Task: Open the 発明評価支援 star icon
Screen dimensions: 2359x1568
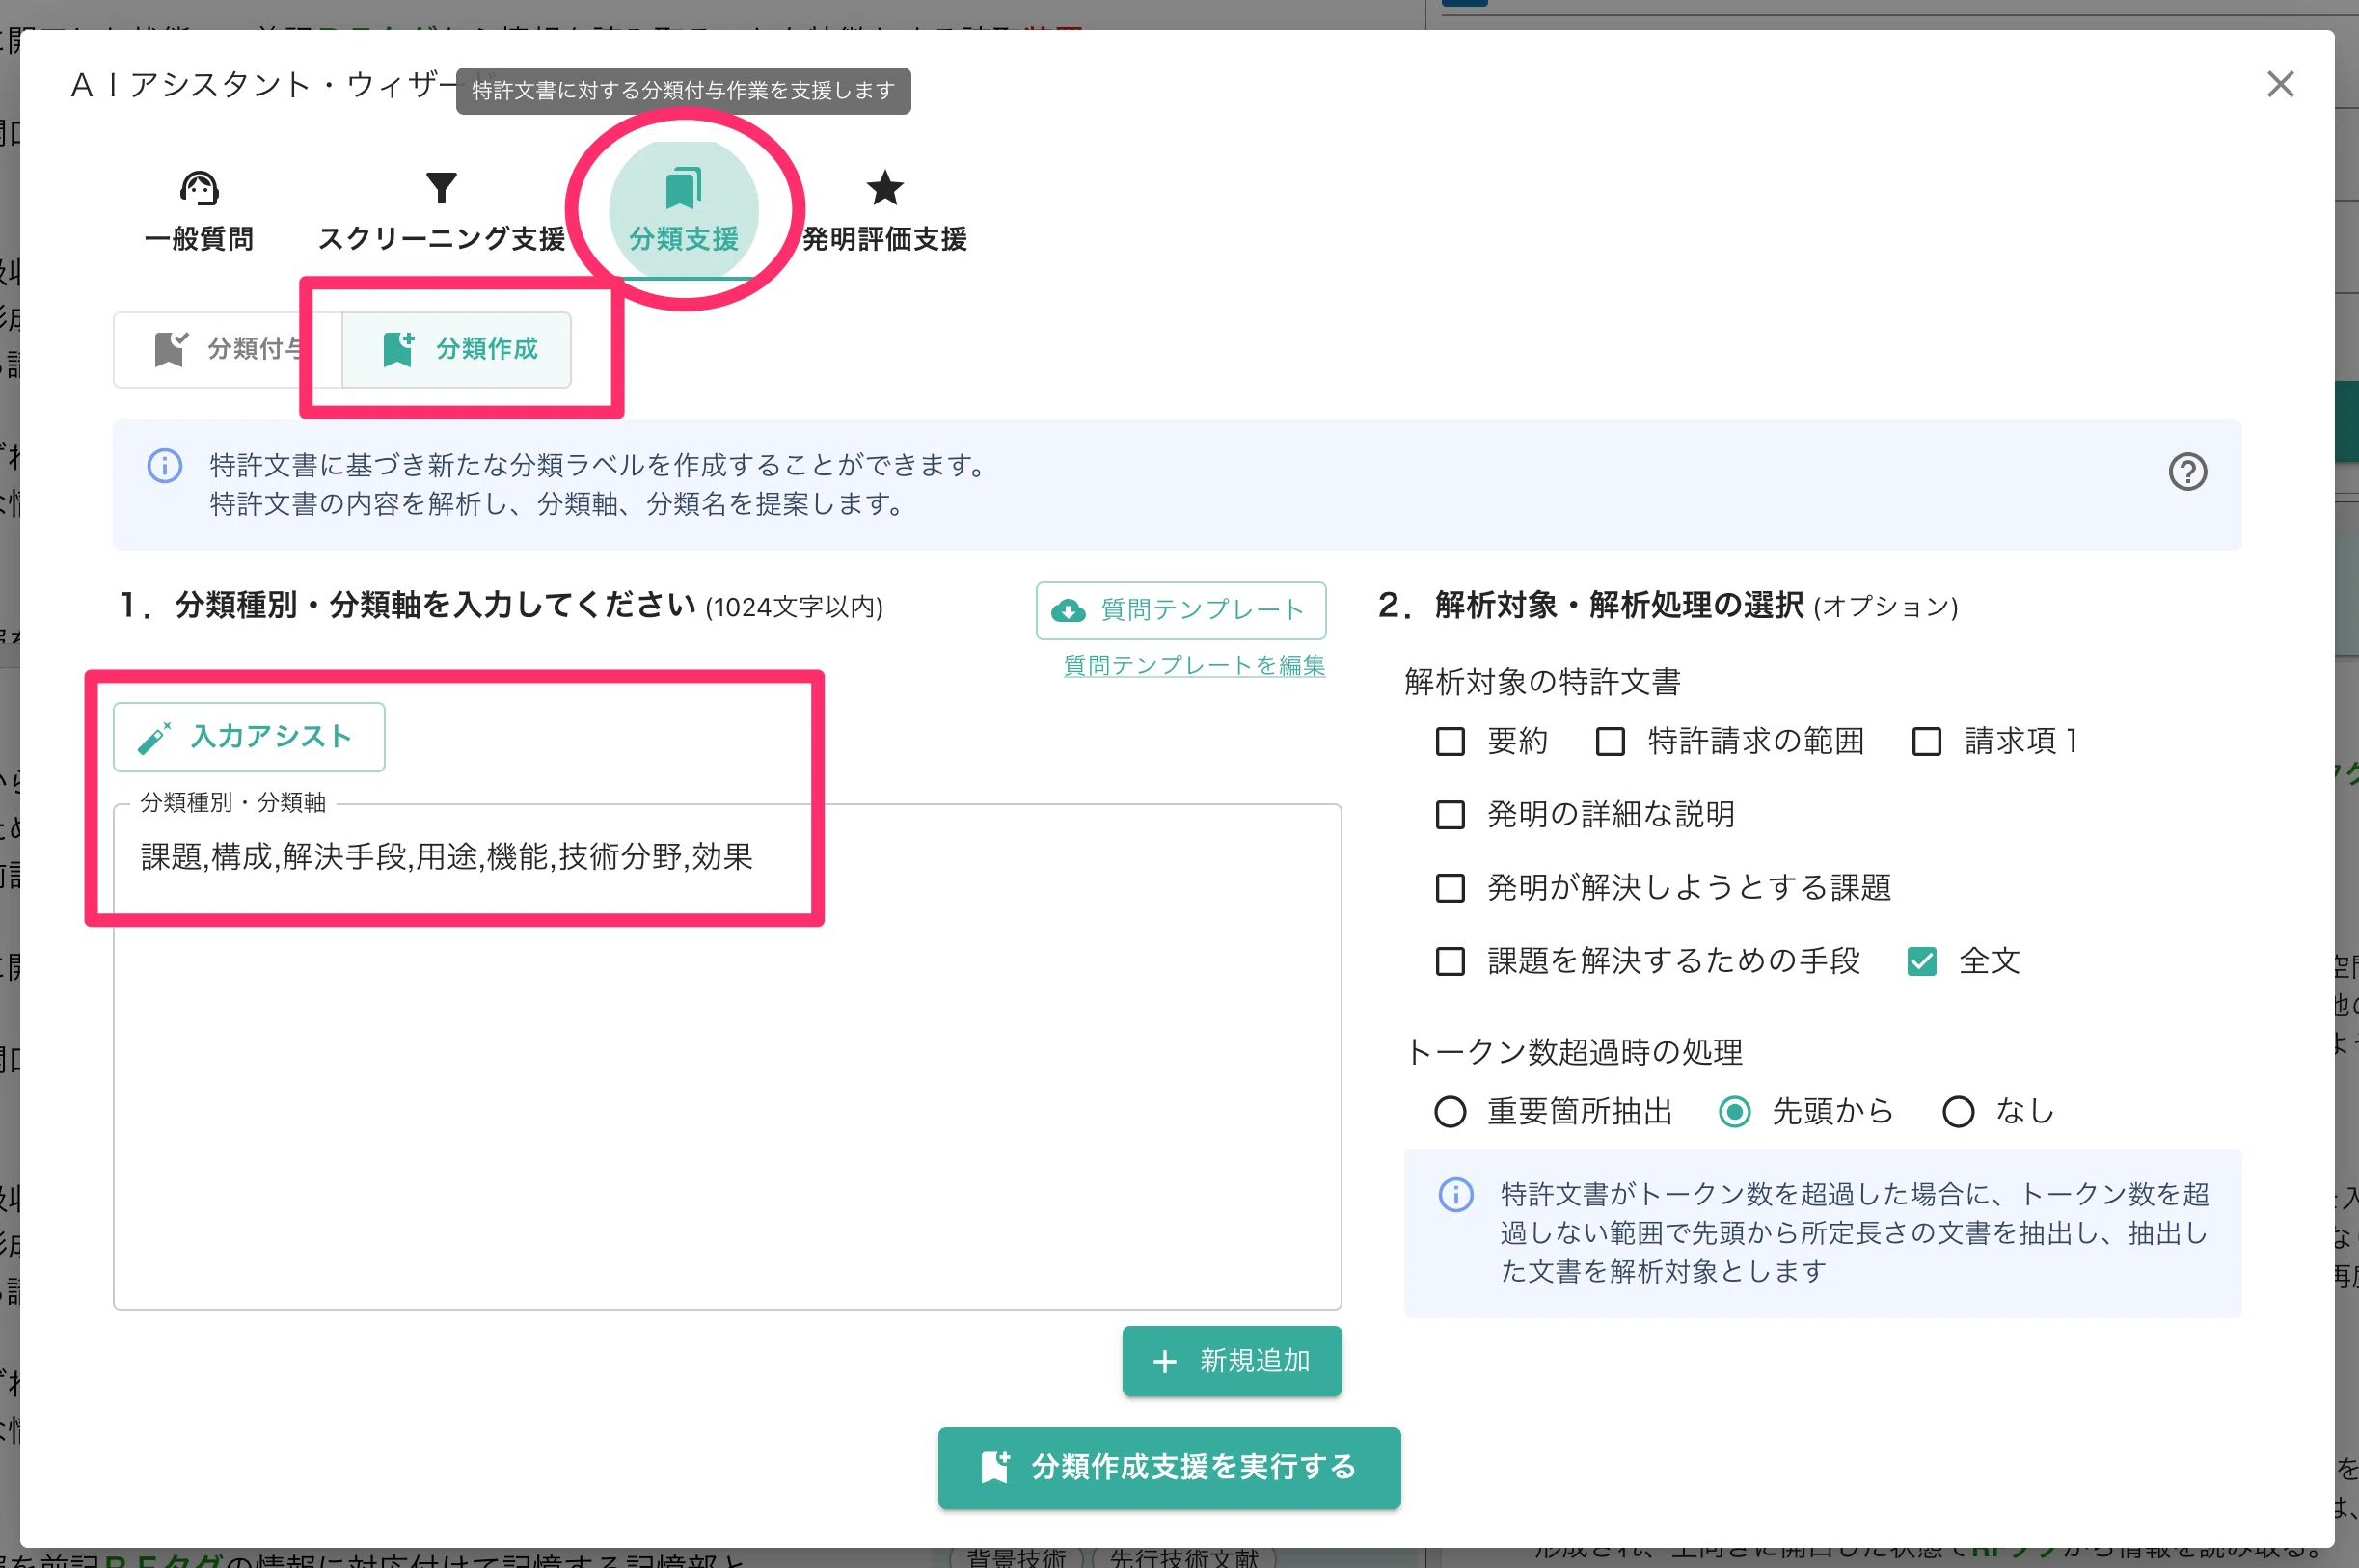Action: [885, 187]
